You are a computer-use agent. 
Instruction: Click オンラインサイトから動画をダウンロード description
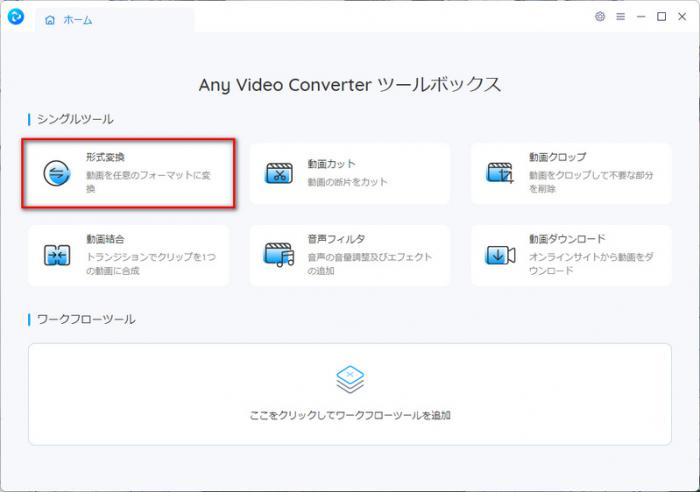[x=591, y=264]
